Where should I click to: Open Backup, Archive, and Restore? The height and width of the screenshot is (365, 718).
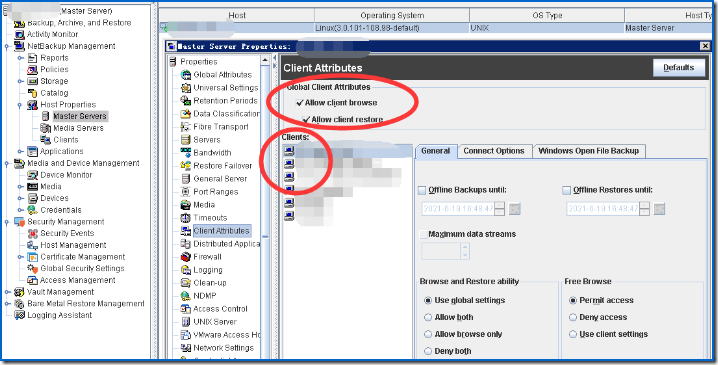coord(79,23)
